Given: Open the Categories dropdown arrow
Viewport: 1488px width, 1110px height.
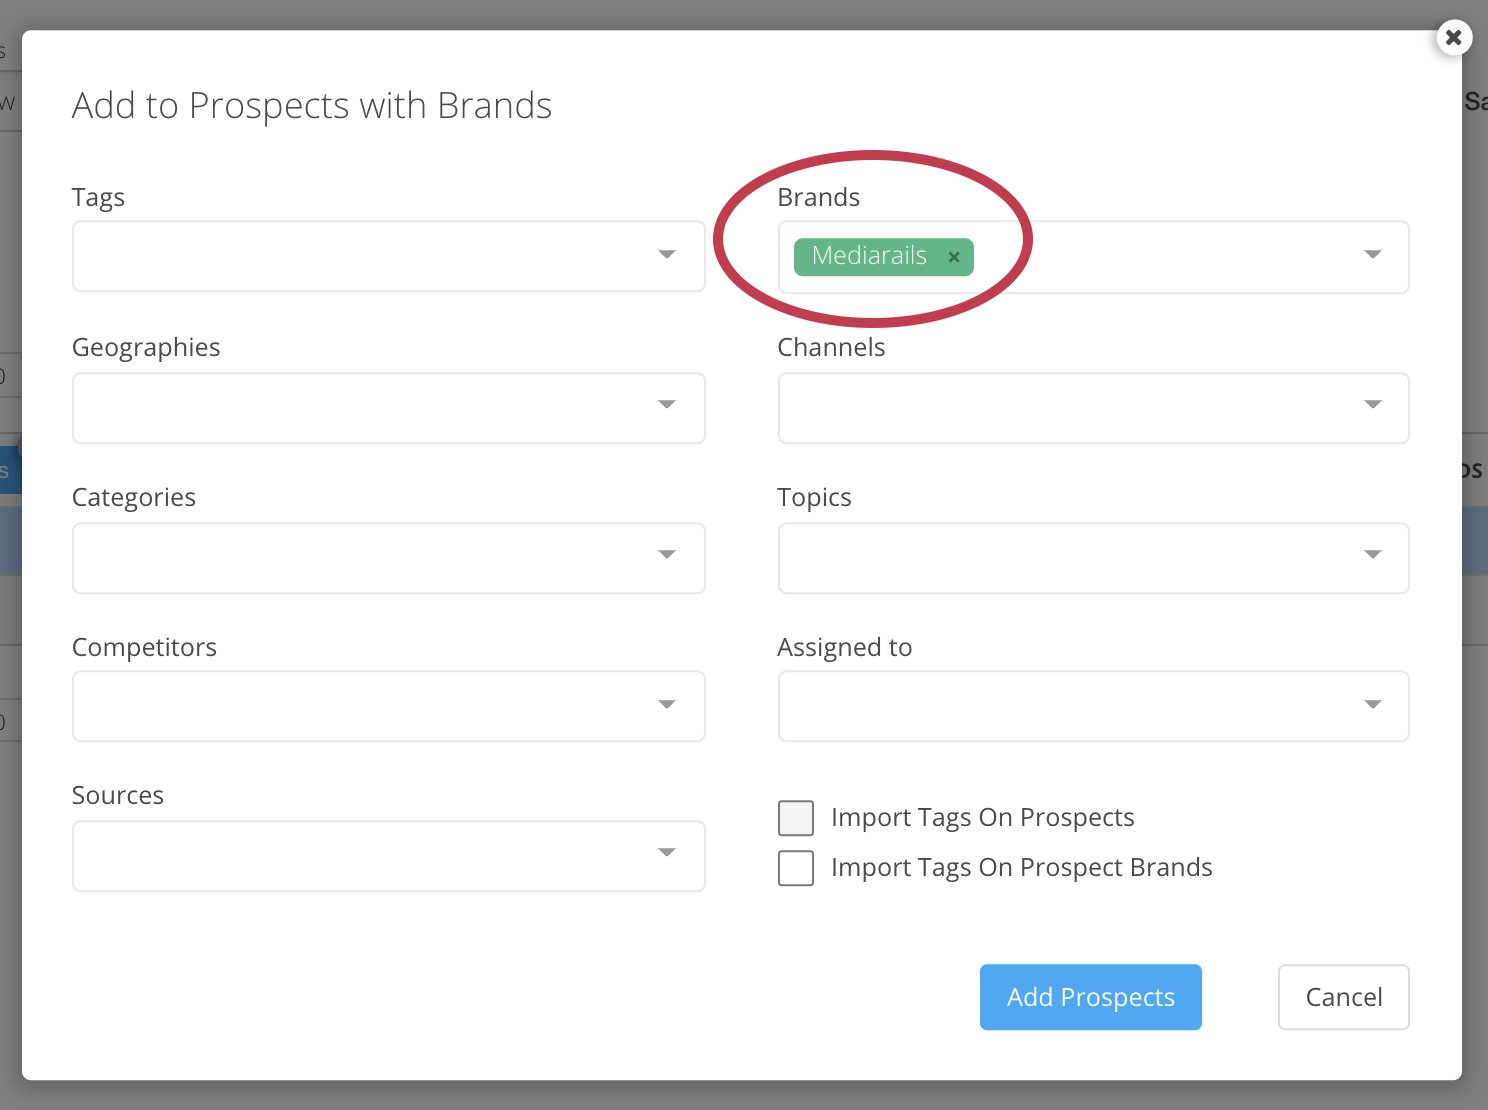Looking at the screenshot, I should click(x=667, y=555).
